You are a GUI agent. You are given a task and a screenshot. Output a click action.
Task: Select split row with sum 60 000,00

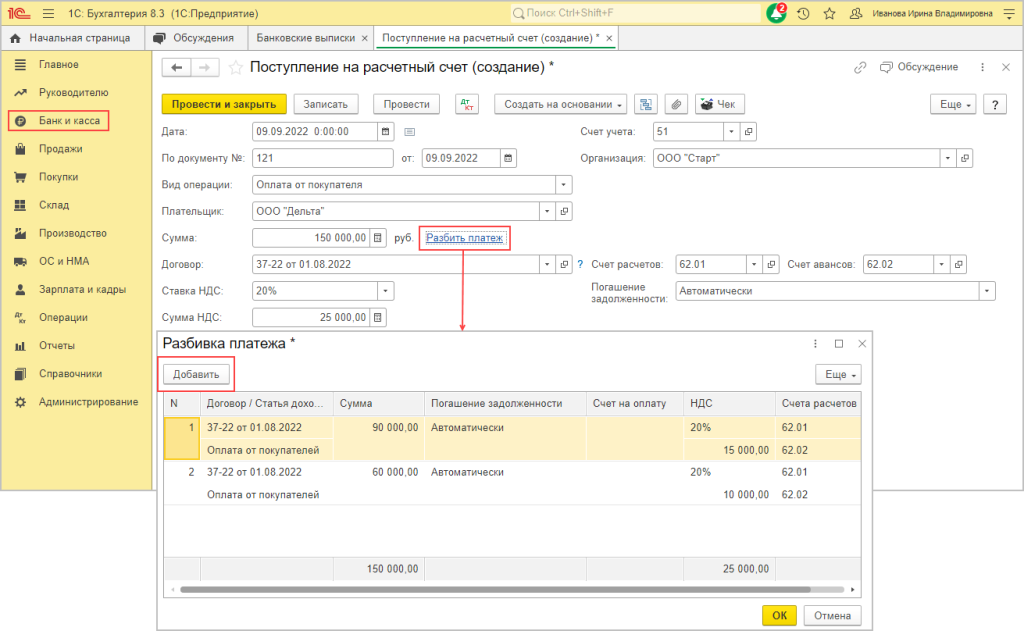pyautogui.click(x=513, y=483)
